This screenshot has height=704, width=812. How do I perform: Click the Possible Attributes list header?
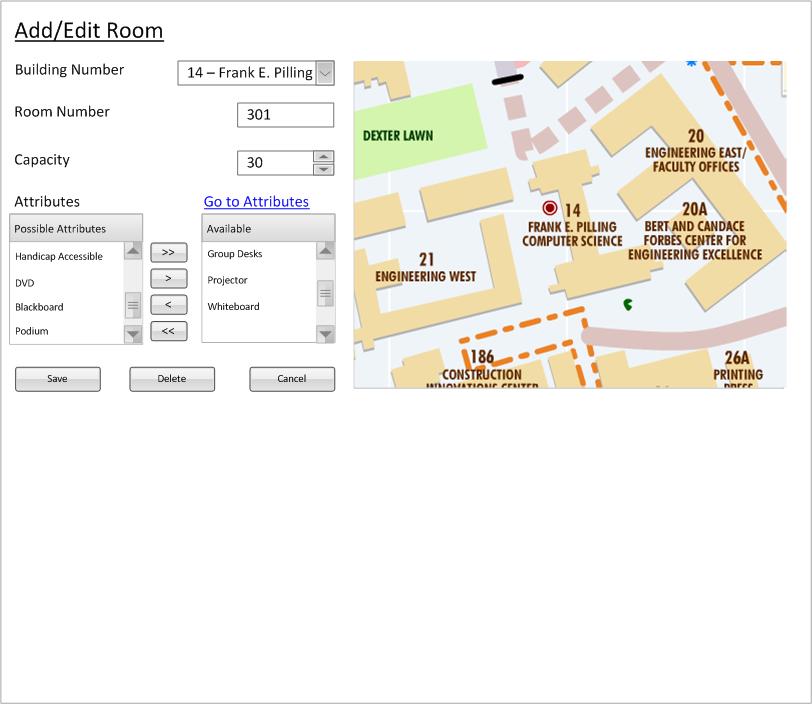76,228
